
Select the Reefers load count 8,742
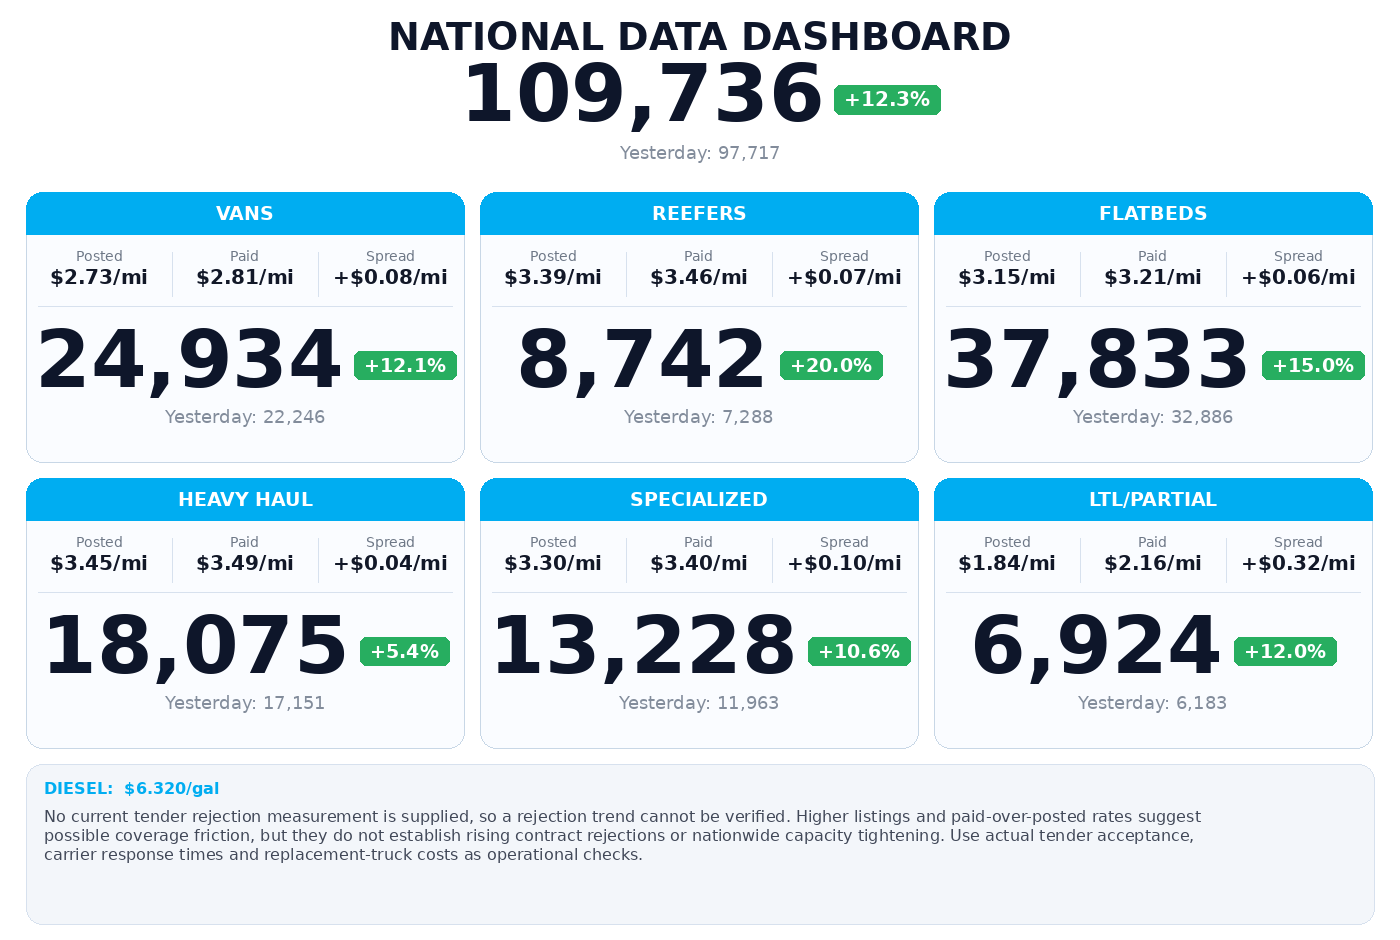point(642,360)
